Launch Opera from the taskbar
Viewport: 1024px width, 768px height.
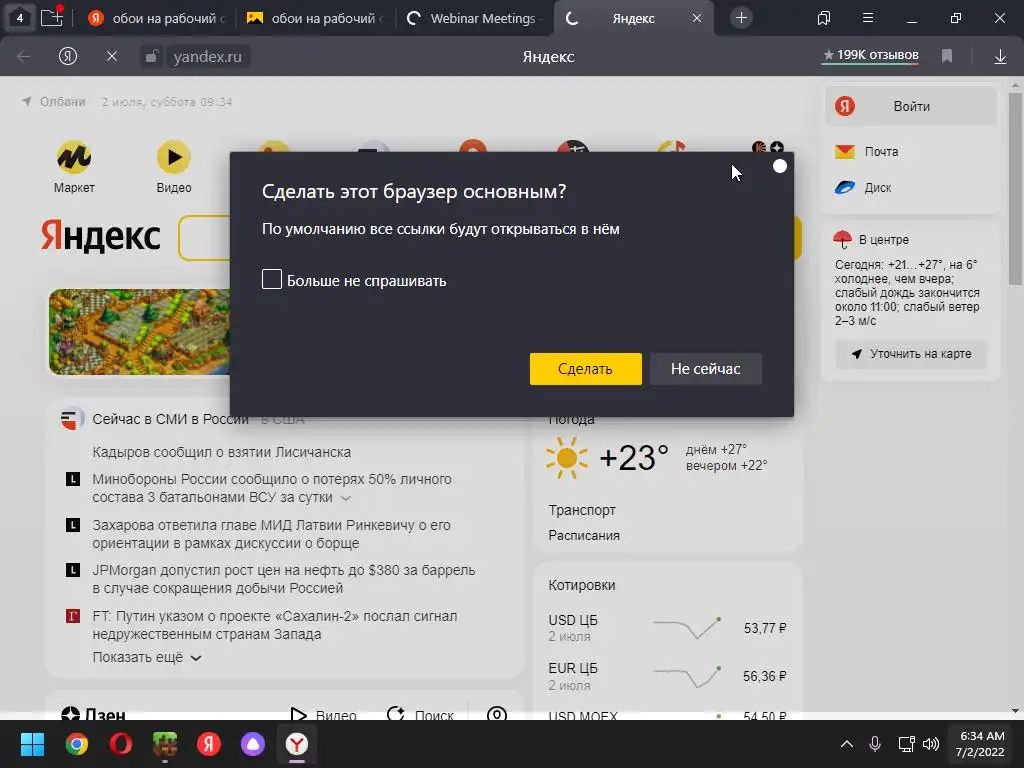[121, 744]
